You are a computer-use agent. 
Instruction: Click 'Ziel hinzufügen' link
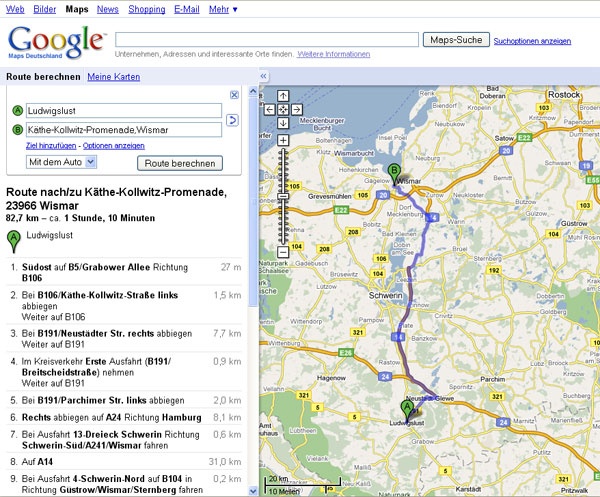point(51,146)
